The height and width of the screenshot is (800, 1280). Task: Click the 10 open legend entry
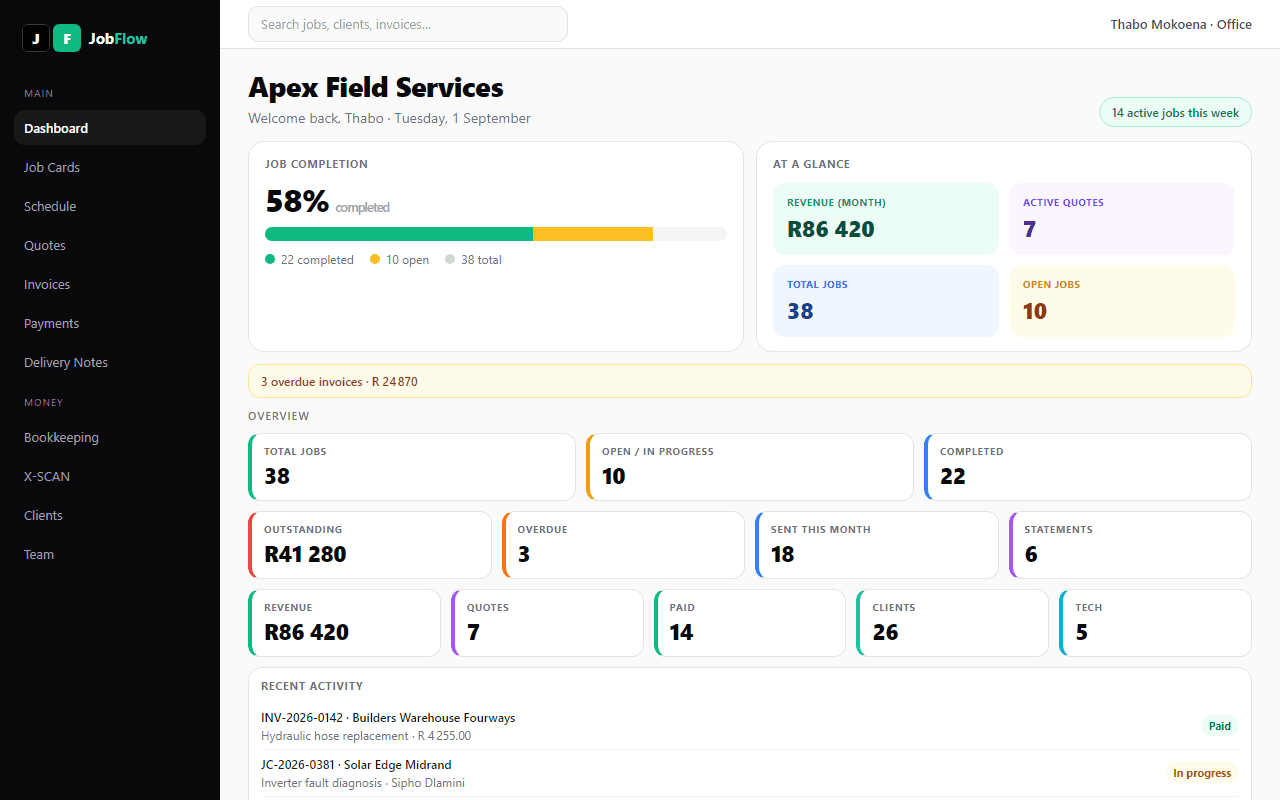click(x=399, y=260)
